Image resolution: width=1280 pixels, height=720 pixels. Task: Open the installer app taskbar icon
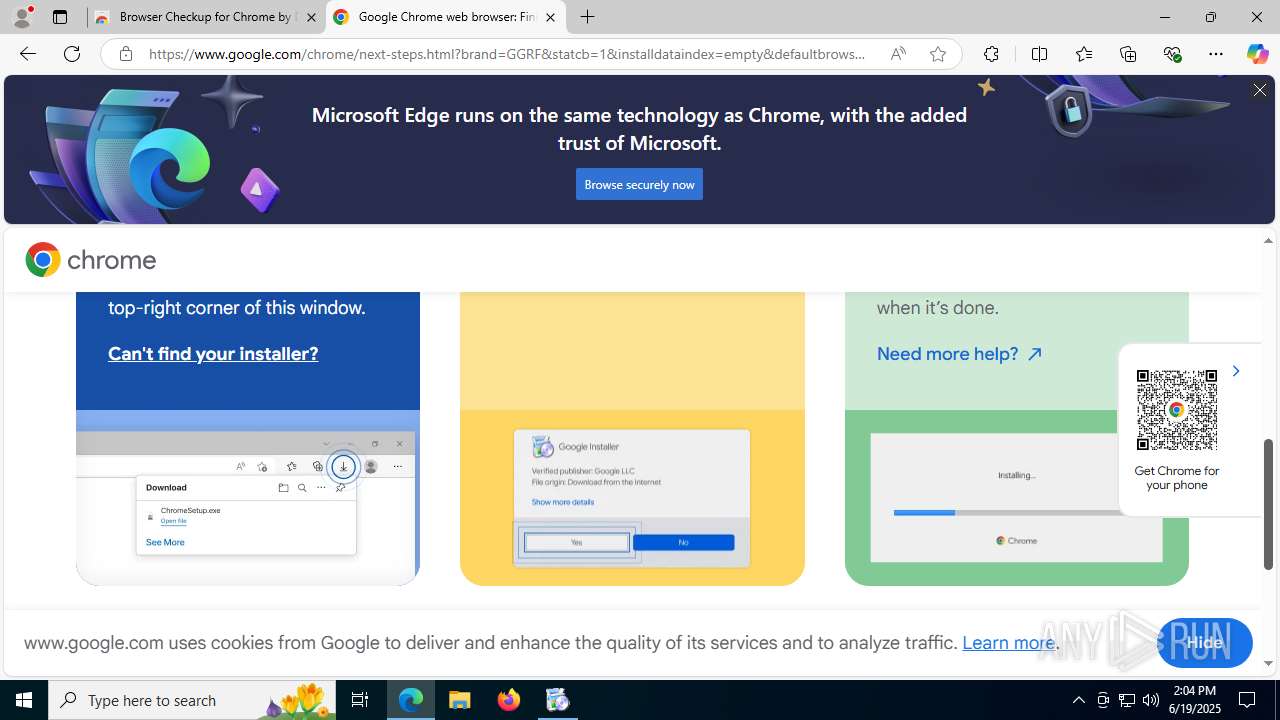(x=558, y=700)
